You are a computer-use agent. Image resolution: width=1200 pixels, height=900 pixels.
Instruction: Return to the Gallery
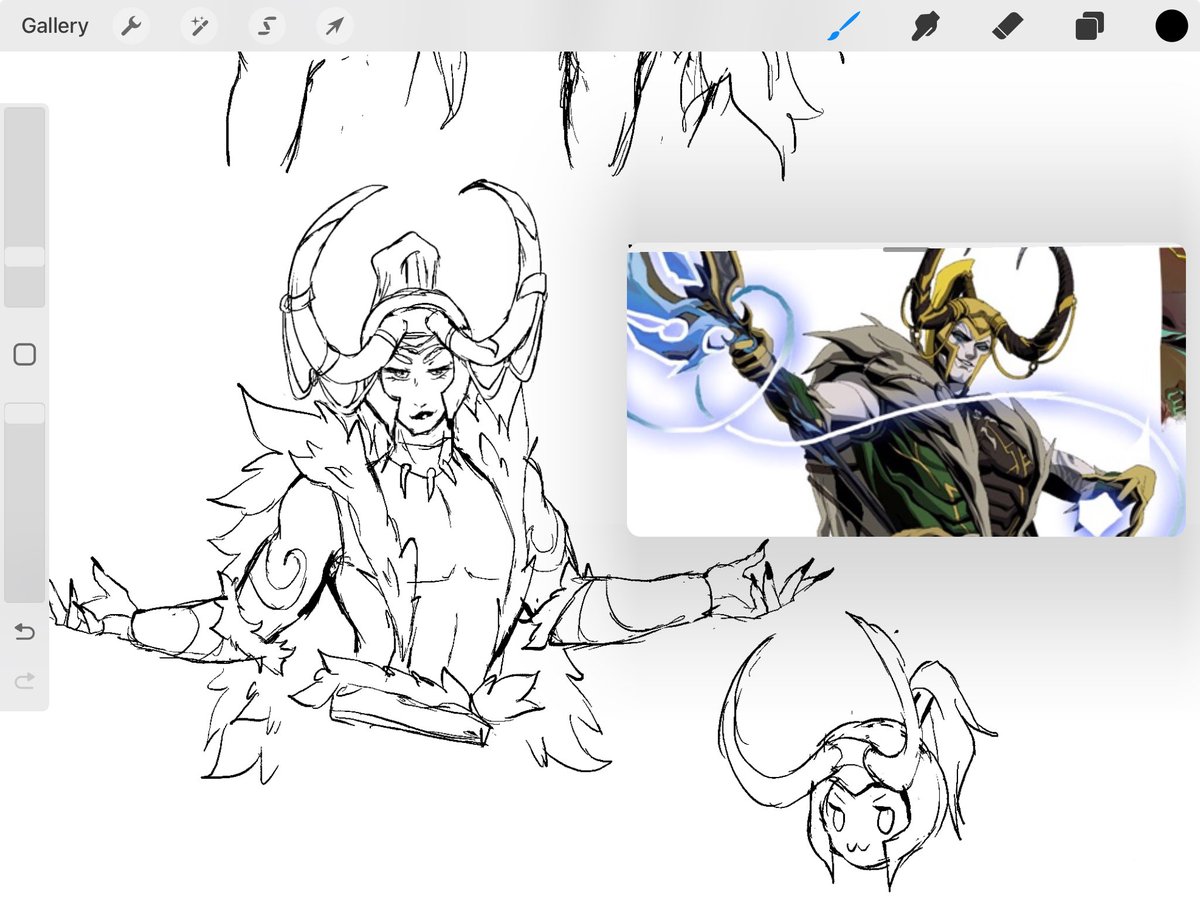pyautogui.click(x=55, y=26)
